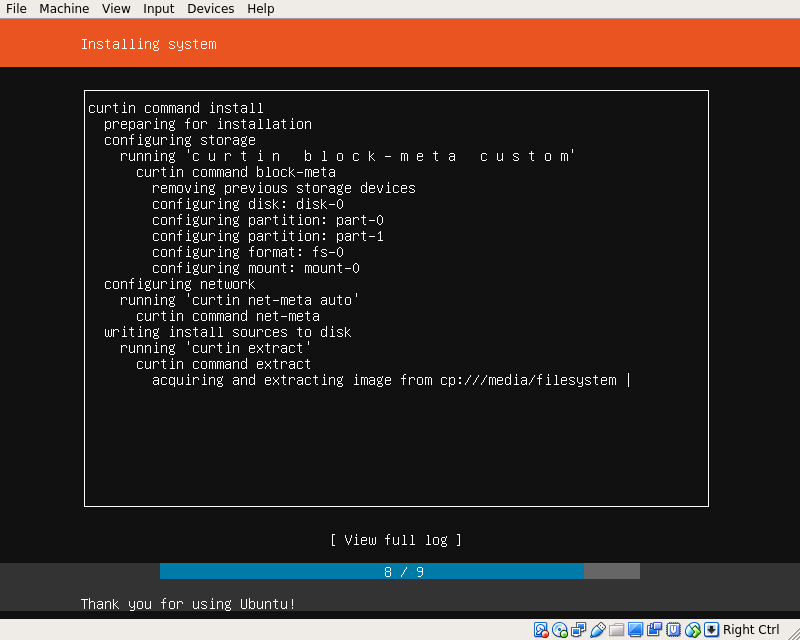
Task: Click the keyboard capture arrow icon
Action: tap(712, 630)
